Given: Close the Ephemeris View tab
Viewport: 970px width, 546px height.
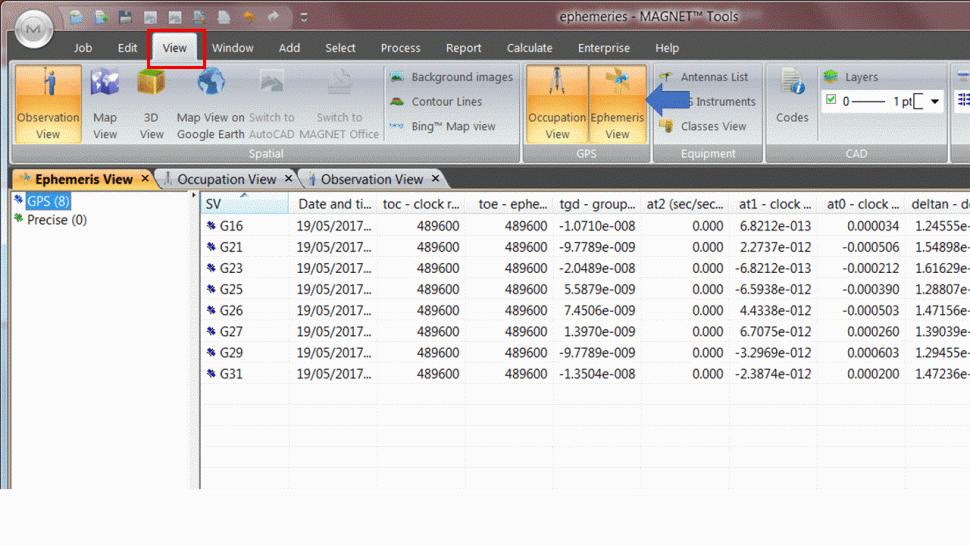Looking at the screenshot, I should coord(145,178).
